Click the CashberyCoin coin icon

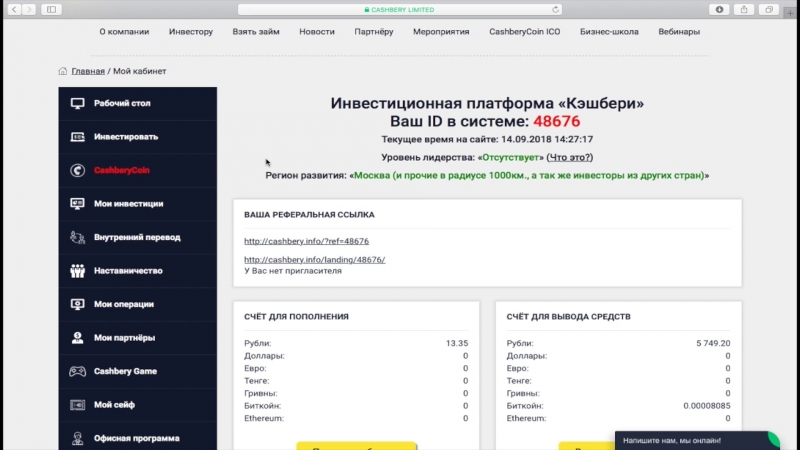coord(78,170)
